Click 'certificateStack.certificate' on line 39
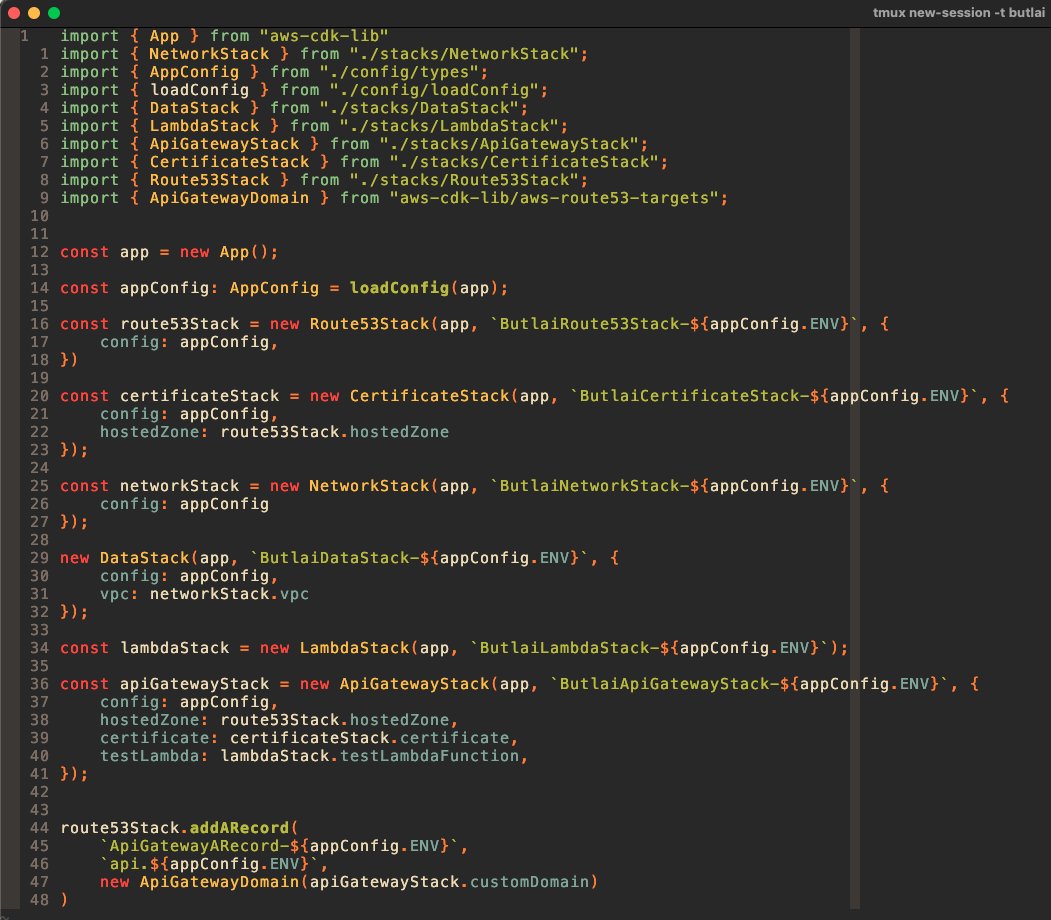The width and height of the screenshot is (1051, 920). pos(369,738)
